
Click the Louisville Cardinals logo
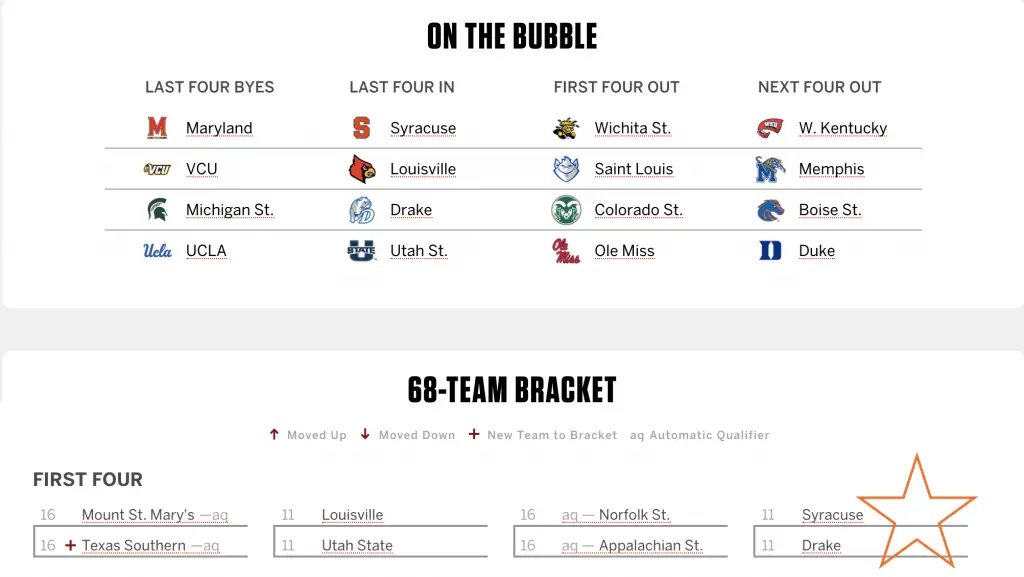(362, 169)
